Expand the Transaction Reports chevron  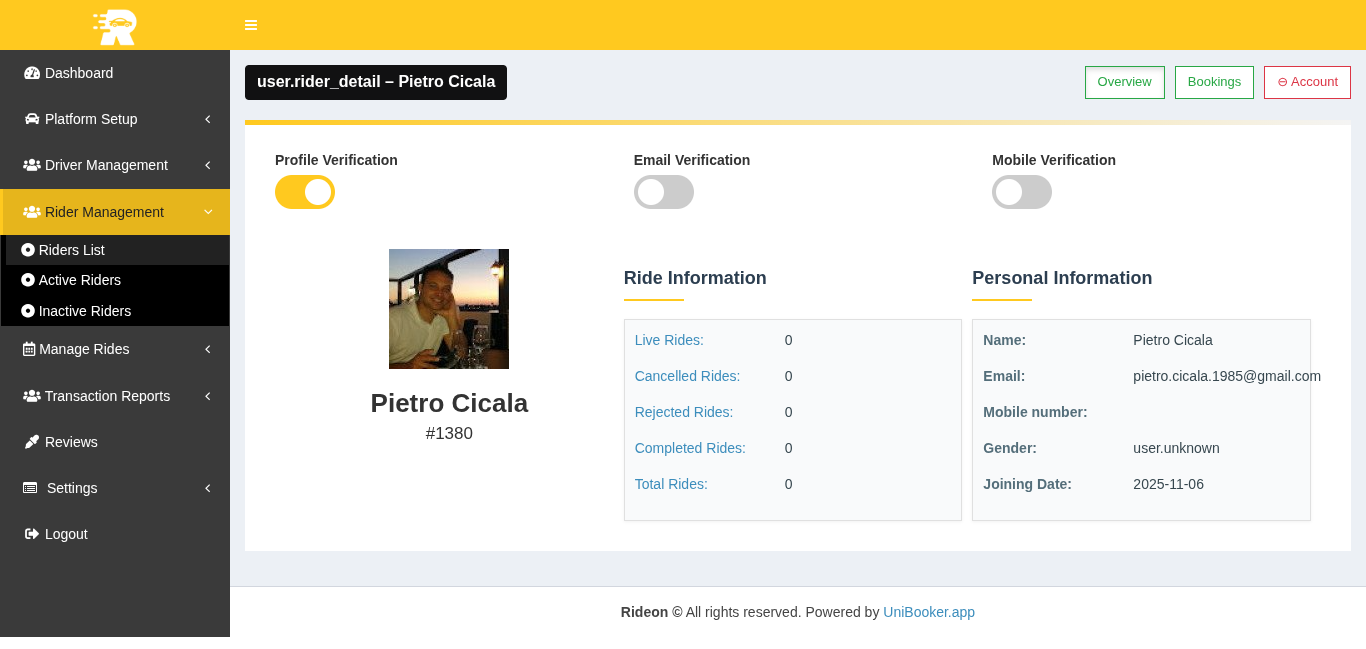(207, 396)
